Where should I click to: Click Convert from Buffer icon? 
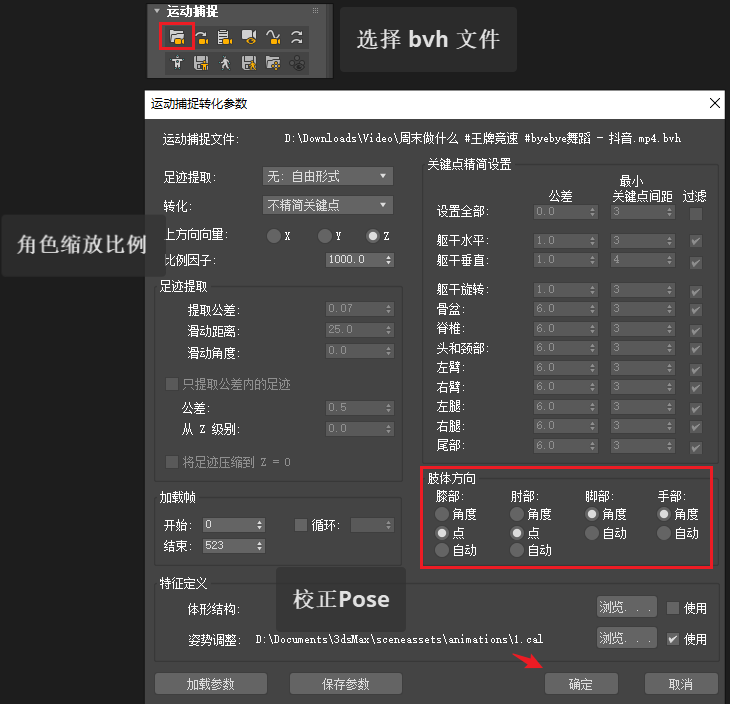(202, 37)
